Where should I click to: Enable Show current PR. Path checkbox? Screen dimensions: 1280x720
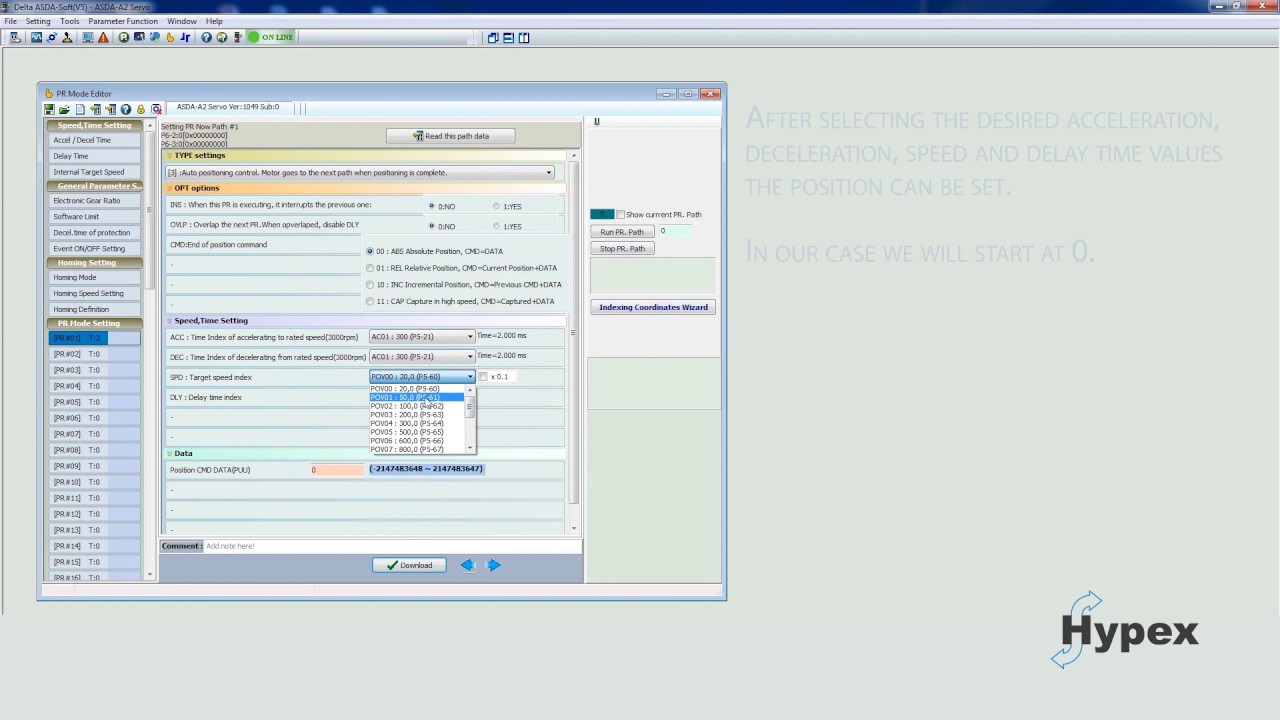(x=620, y=214)
